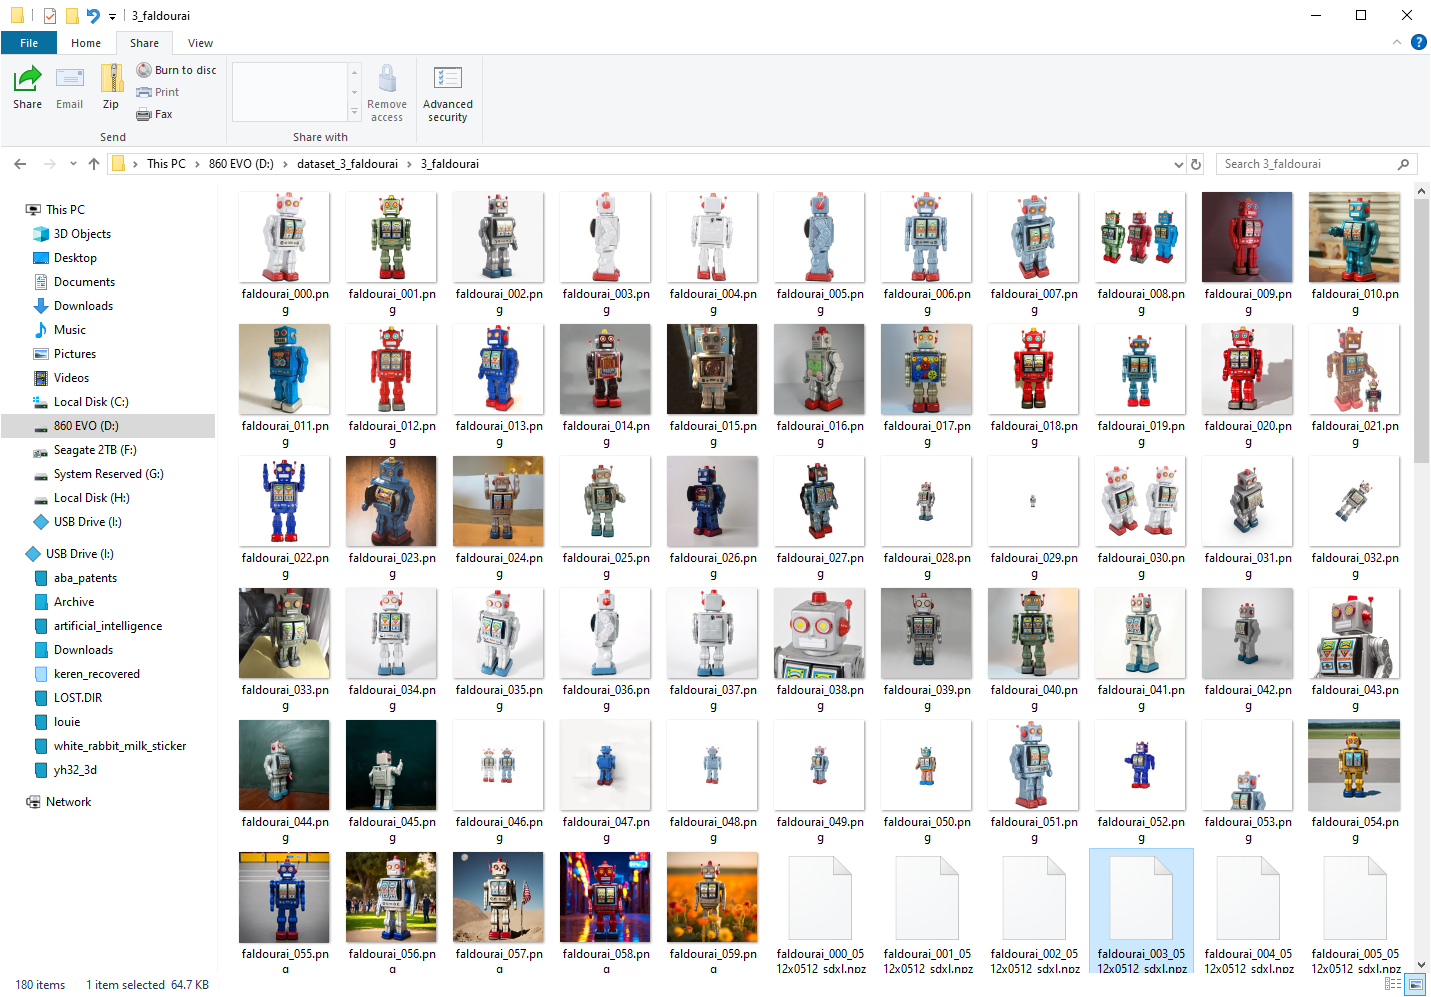Open the View ribbon tab
This screenshot has width=1431, height=997.
tap(200, 43)
